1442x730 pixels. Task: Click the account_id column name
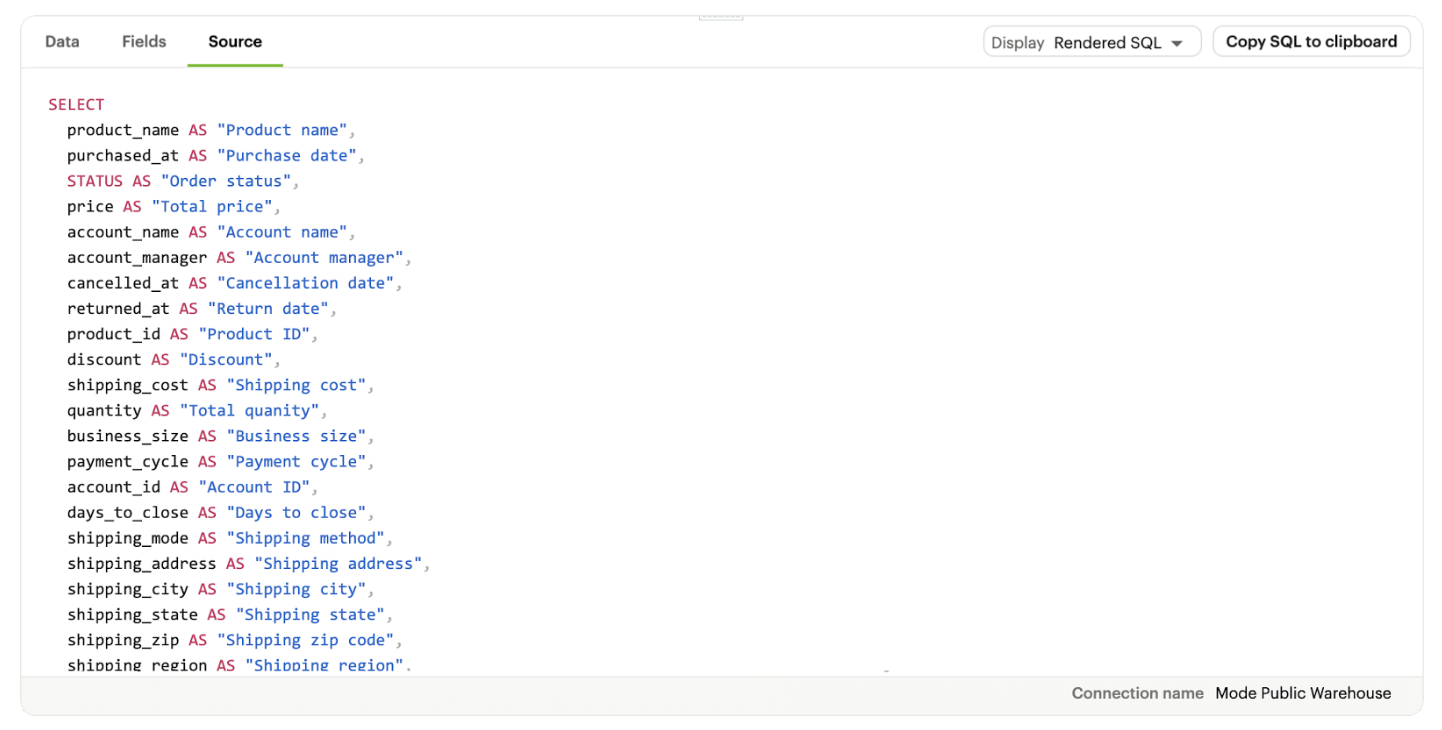point(114,487)
